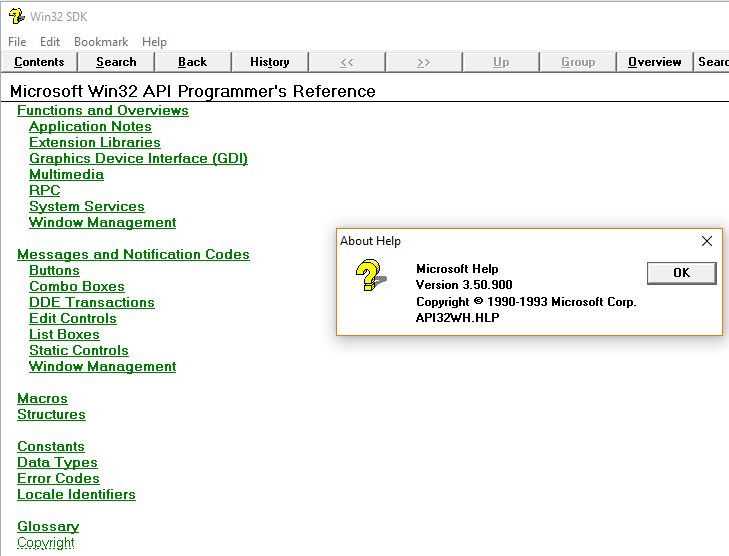The image size is (729, 556).
Task: Click the next topic >> button
Action: pyautogui.click(x=424, y=62)
